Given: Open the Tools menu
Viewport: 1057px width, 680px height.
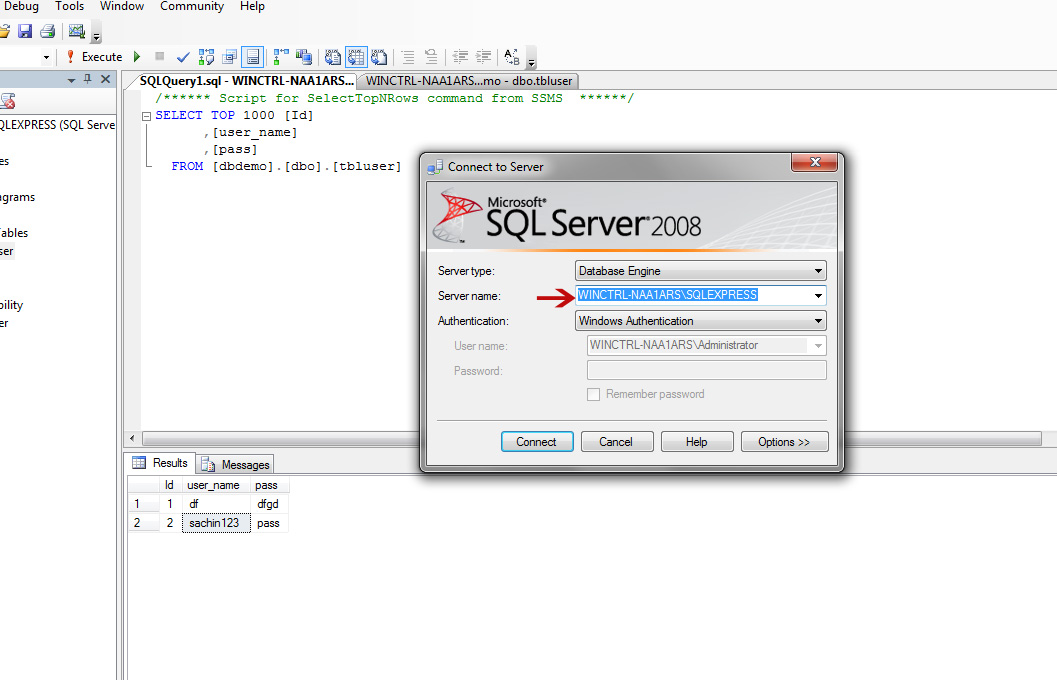Looking at the screenshot, I should click(x=69, y=7).
